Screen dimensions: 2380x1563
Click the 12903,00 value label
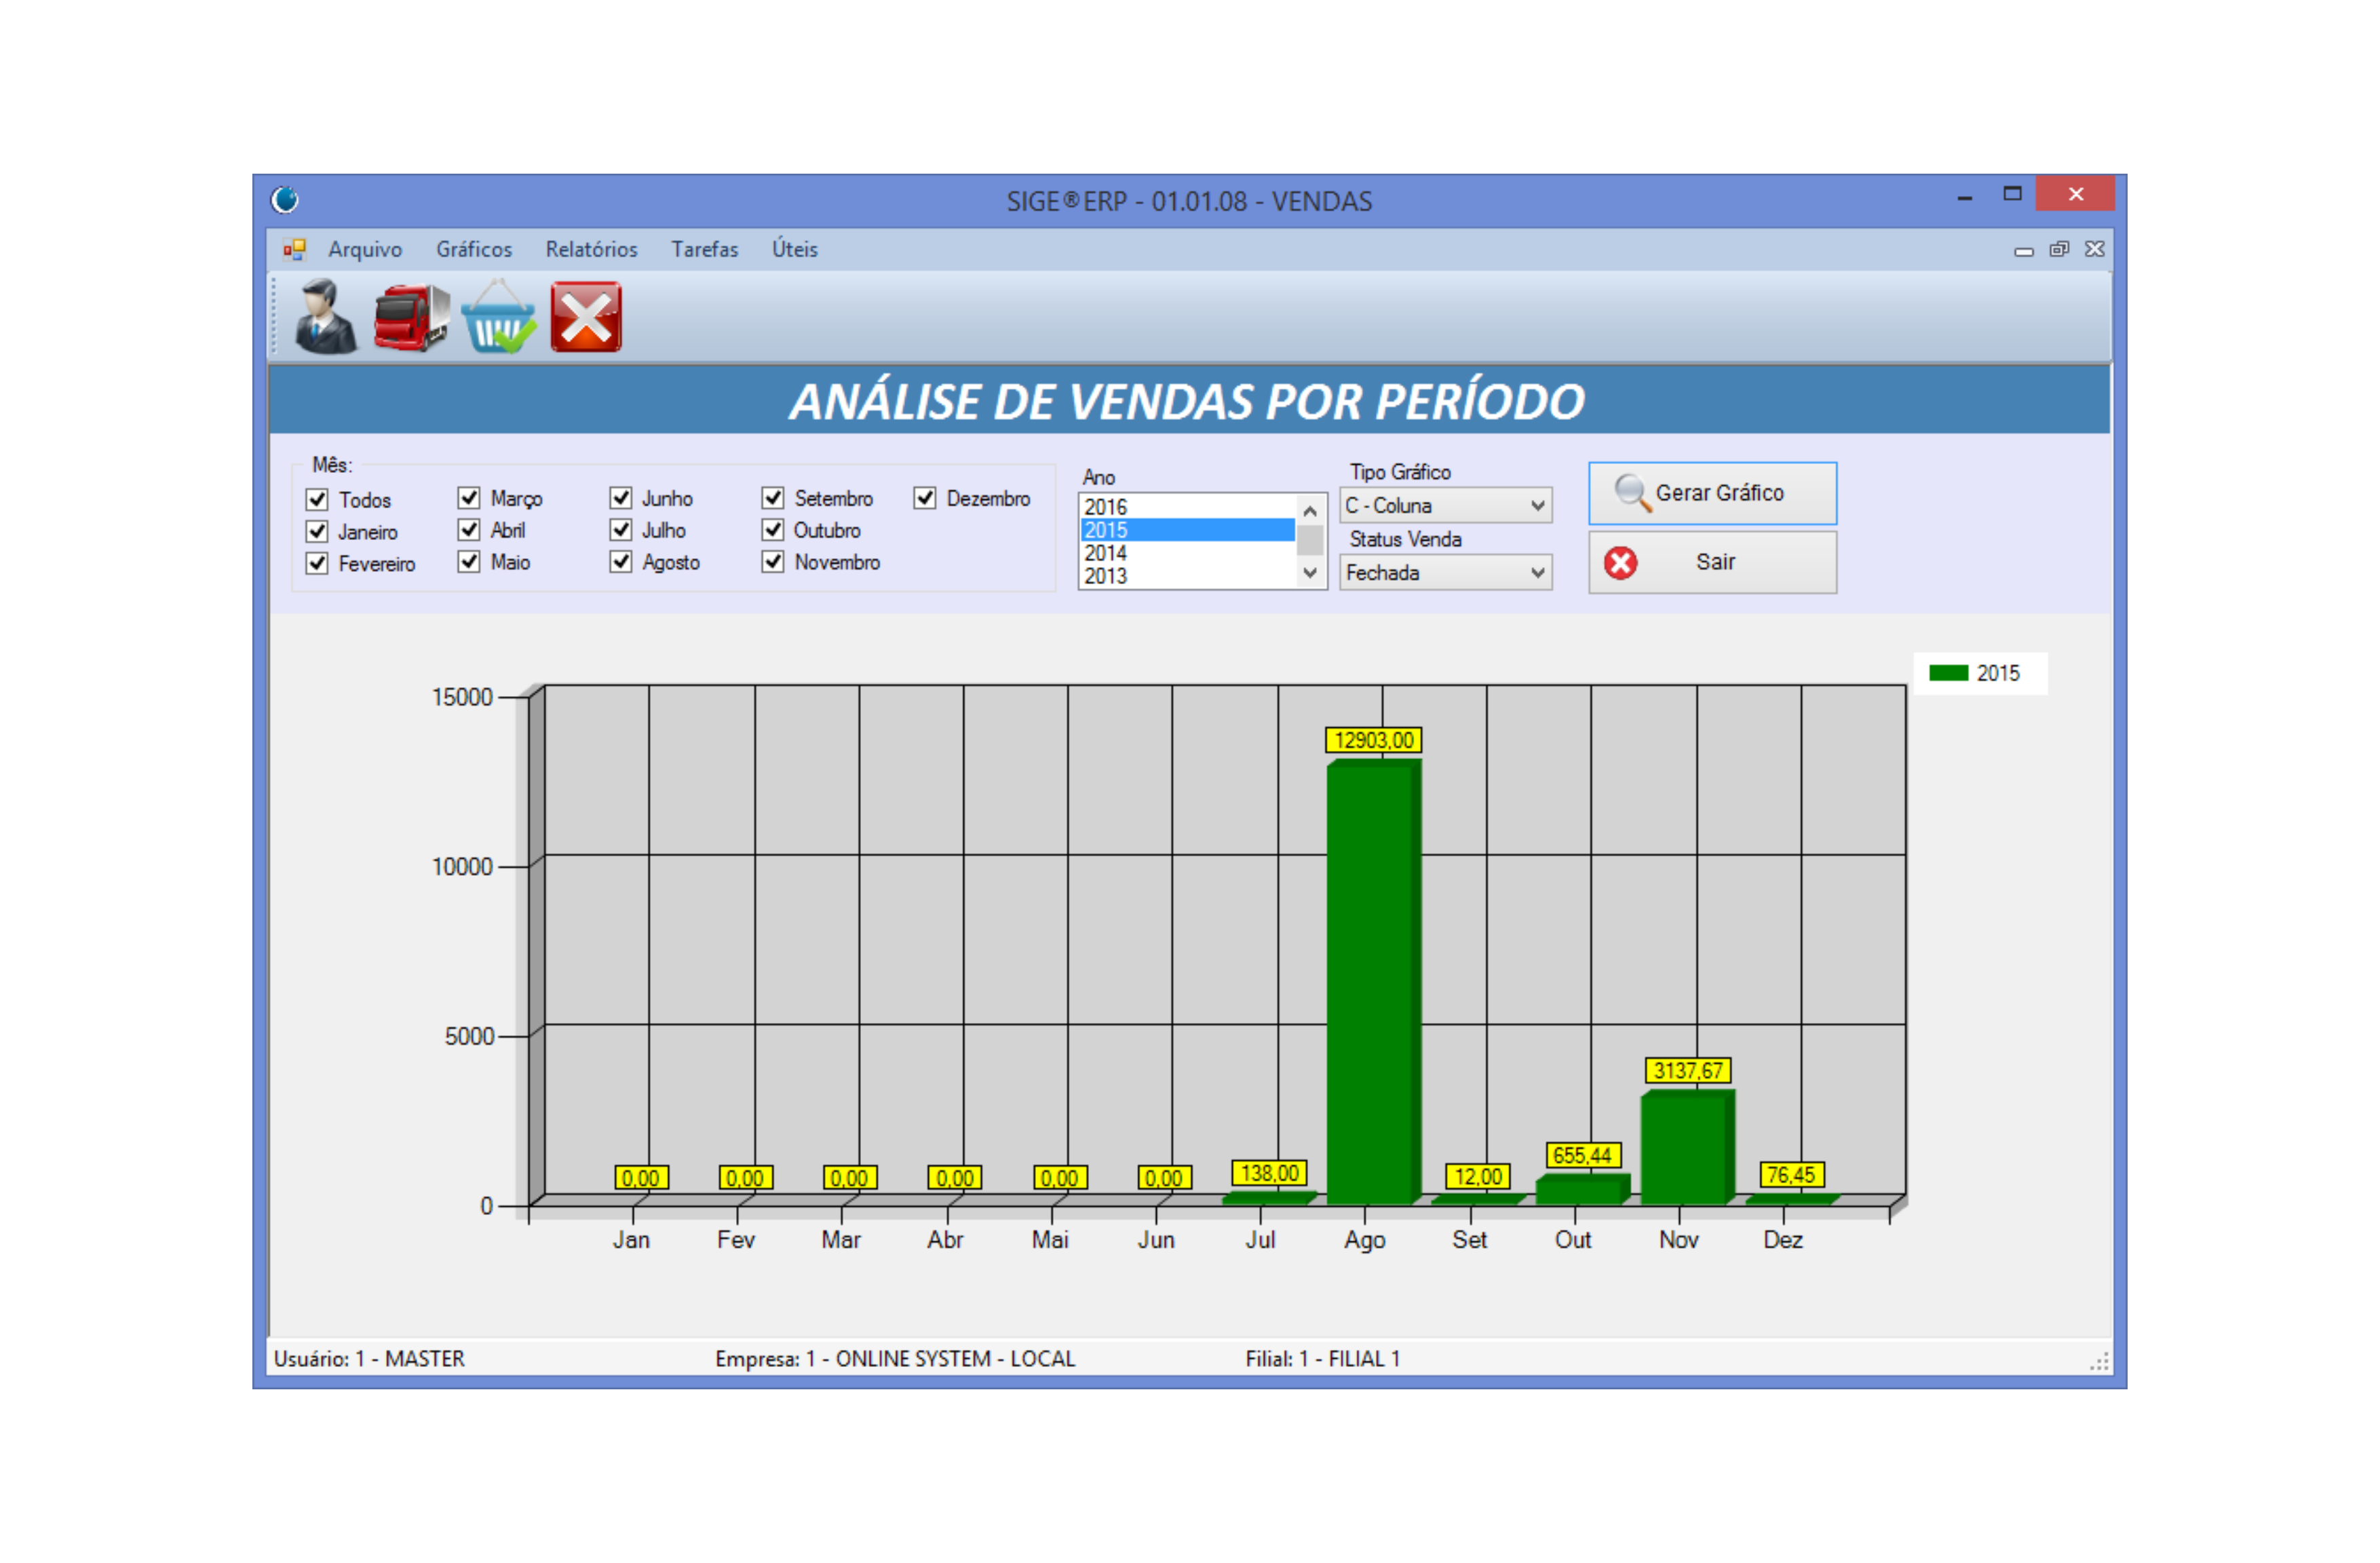pyautogui.click(x=1375, y=741)
